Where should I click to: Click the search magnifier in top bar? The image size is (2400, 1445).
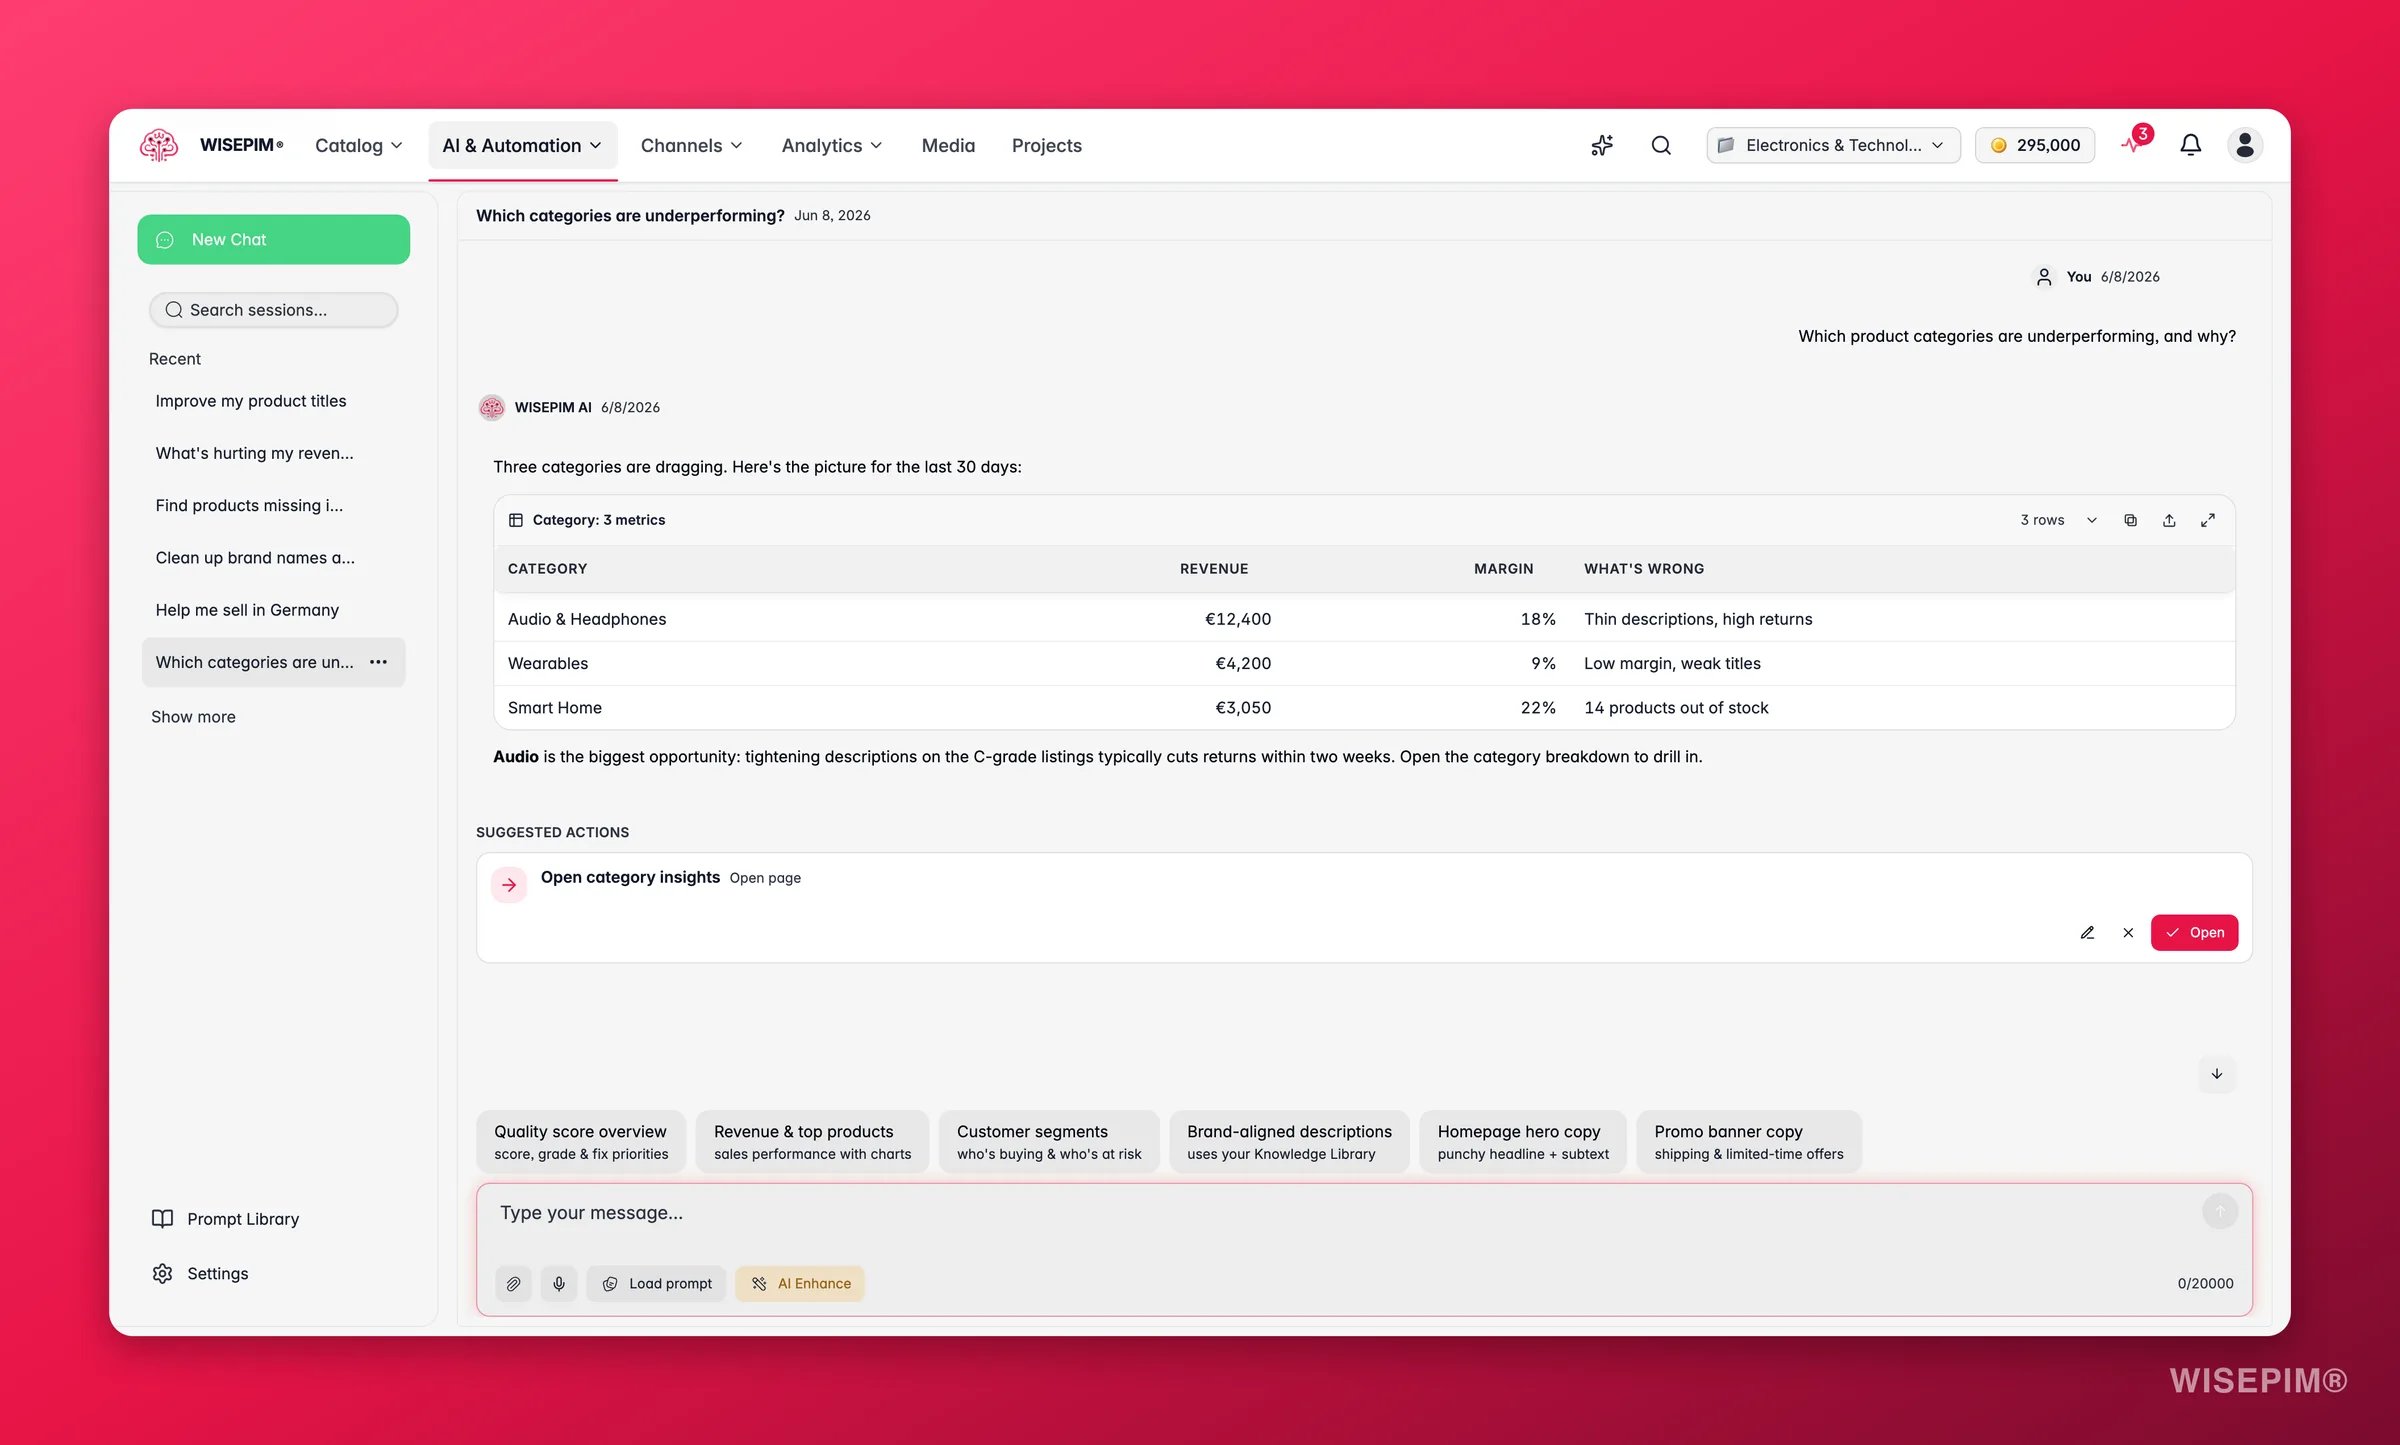1661,145
